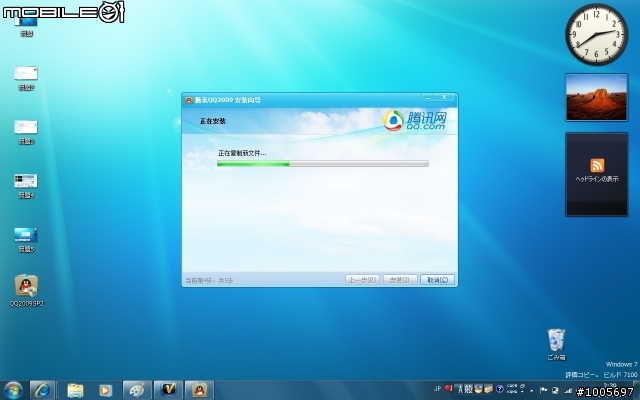Open the language bar options arrow
Image resolution: width=640 pixels, height=400 pixels.
click(x=522, y=392)
